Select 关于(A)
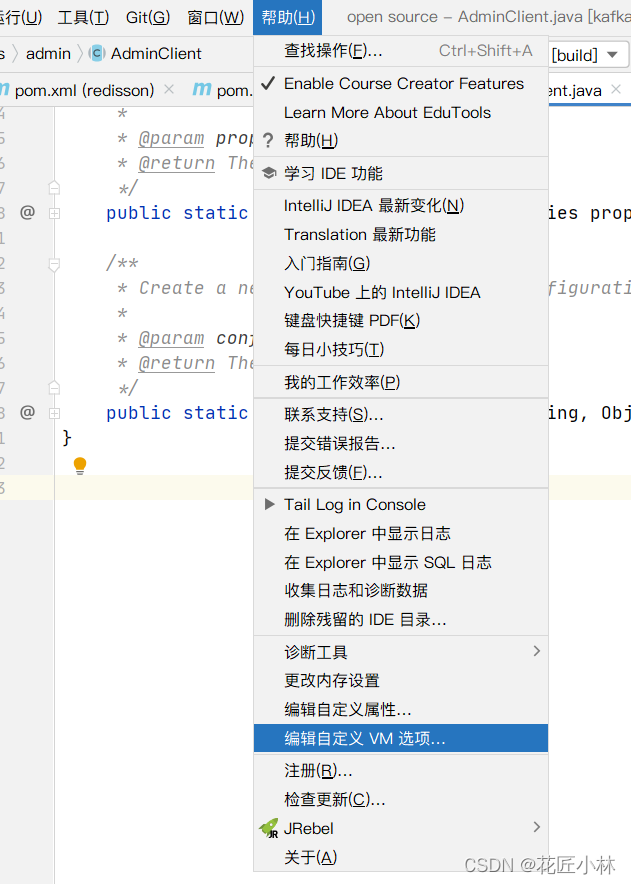 401,857
